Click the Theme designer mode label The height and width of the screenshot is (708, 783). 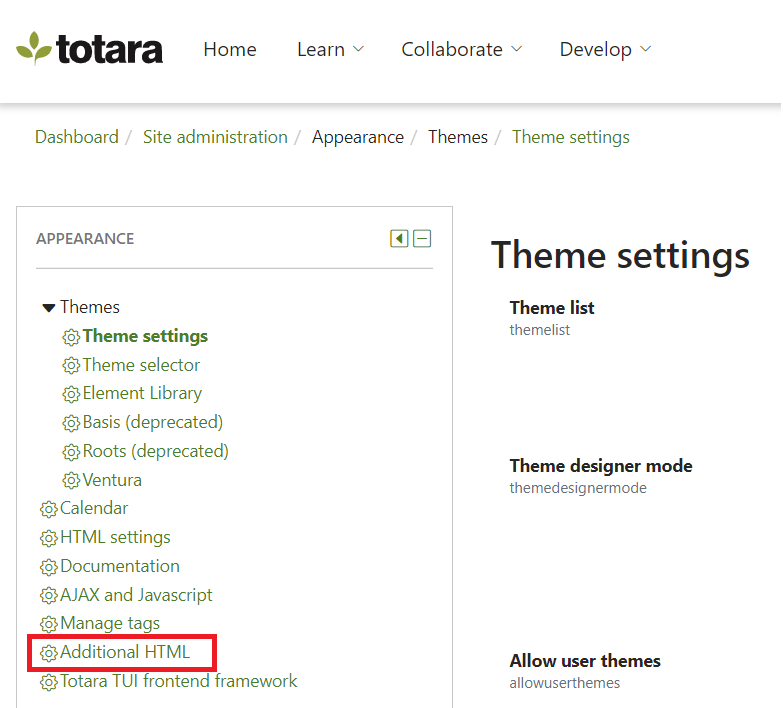tap(601, 466)
